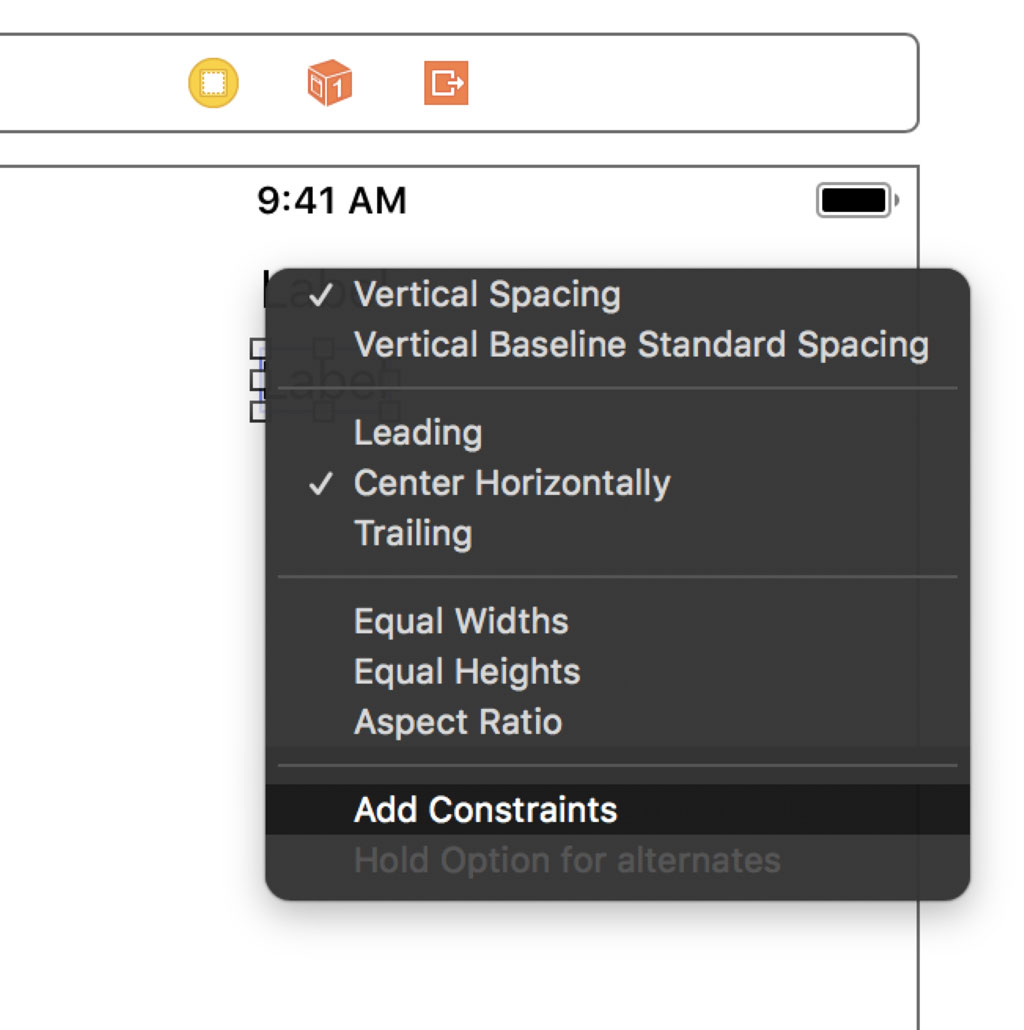Click the dashed square inside the yellow icon

tap(212, 83)
